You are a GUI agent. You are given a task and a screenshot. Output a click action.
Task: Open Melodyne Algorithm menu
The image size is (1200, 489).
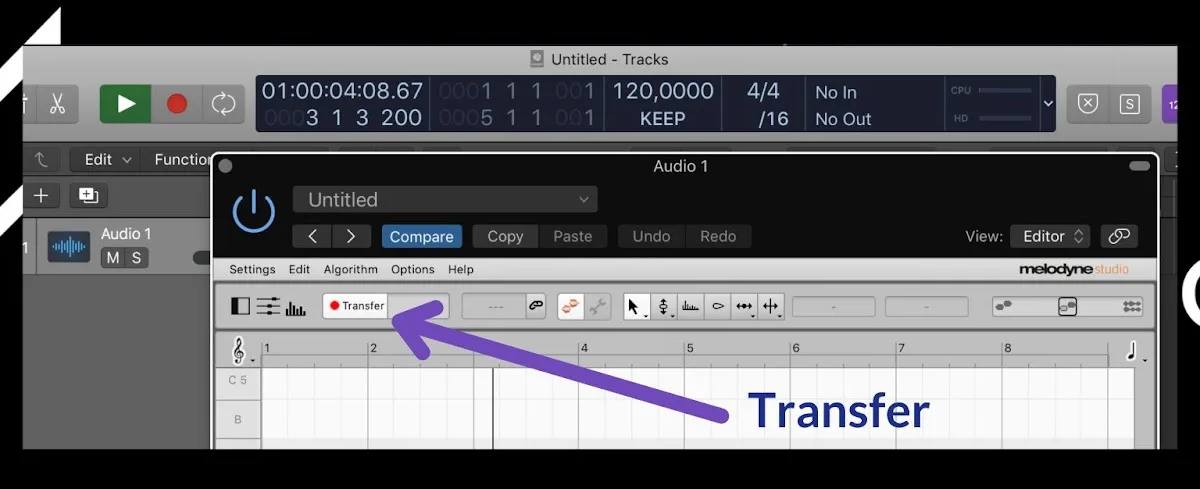350,269
